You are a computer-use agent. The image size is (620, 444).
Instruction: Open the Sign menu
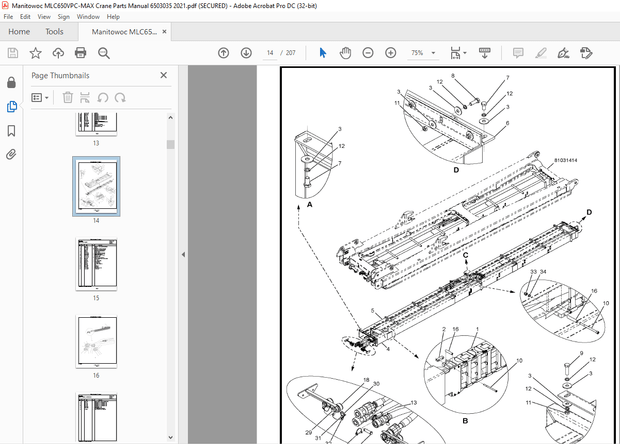64,17
